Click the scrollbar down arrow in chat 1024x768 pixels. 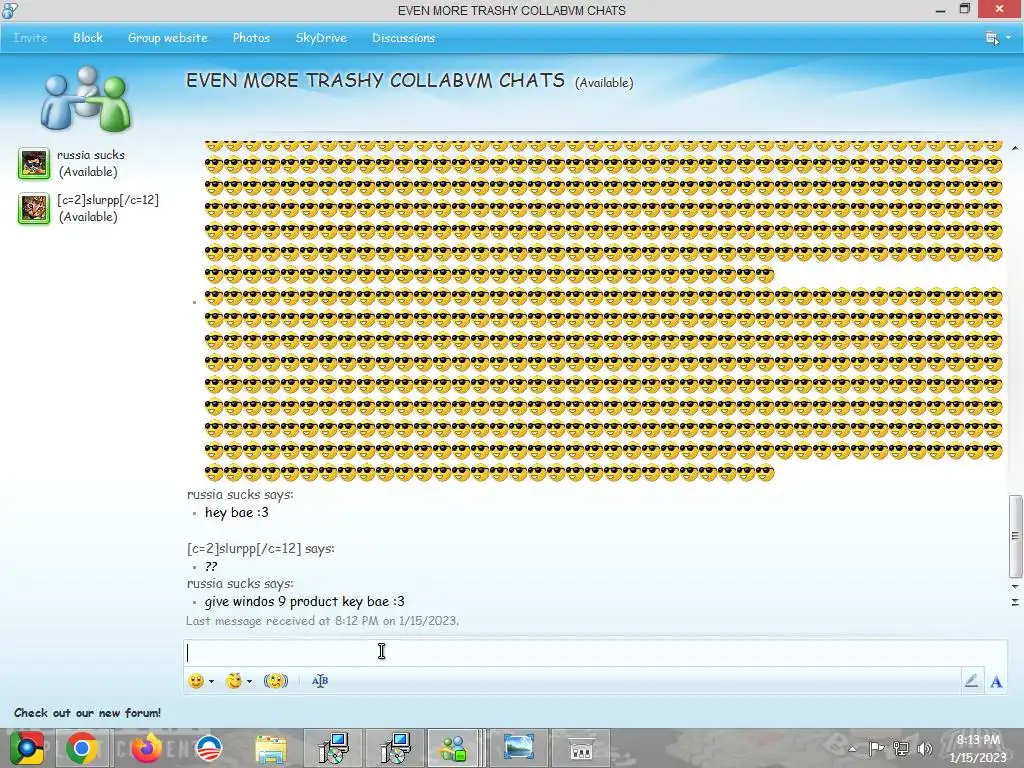(1015, 586)
